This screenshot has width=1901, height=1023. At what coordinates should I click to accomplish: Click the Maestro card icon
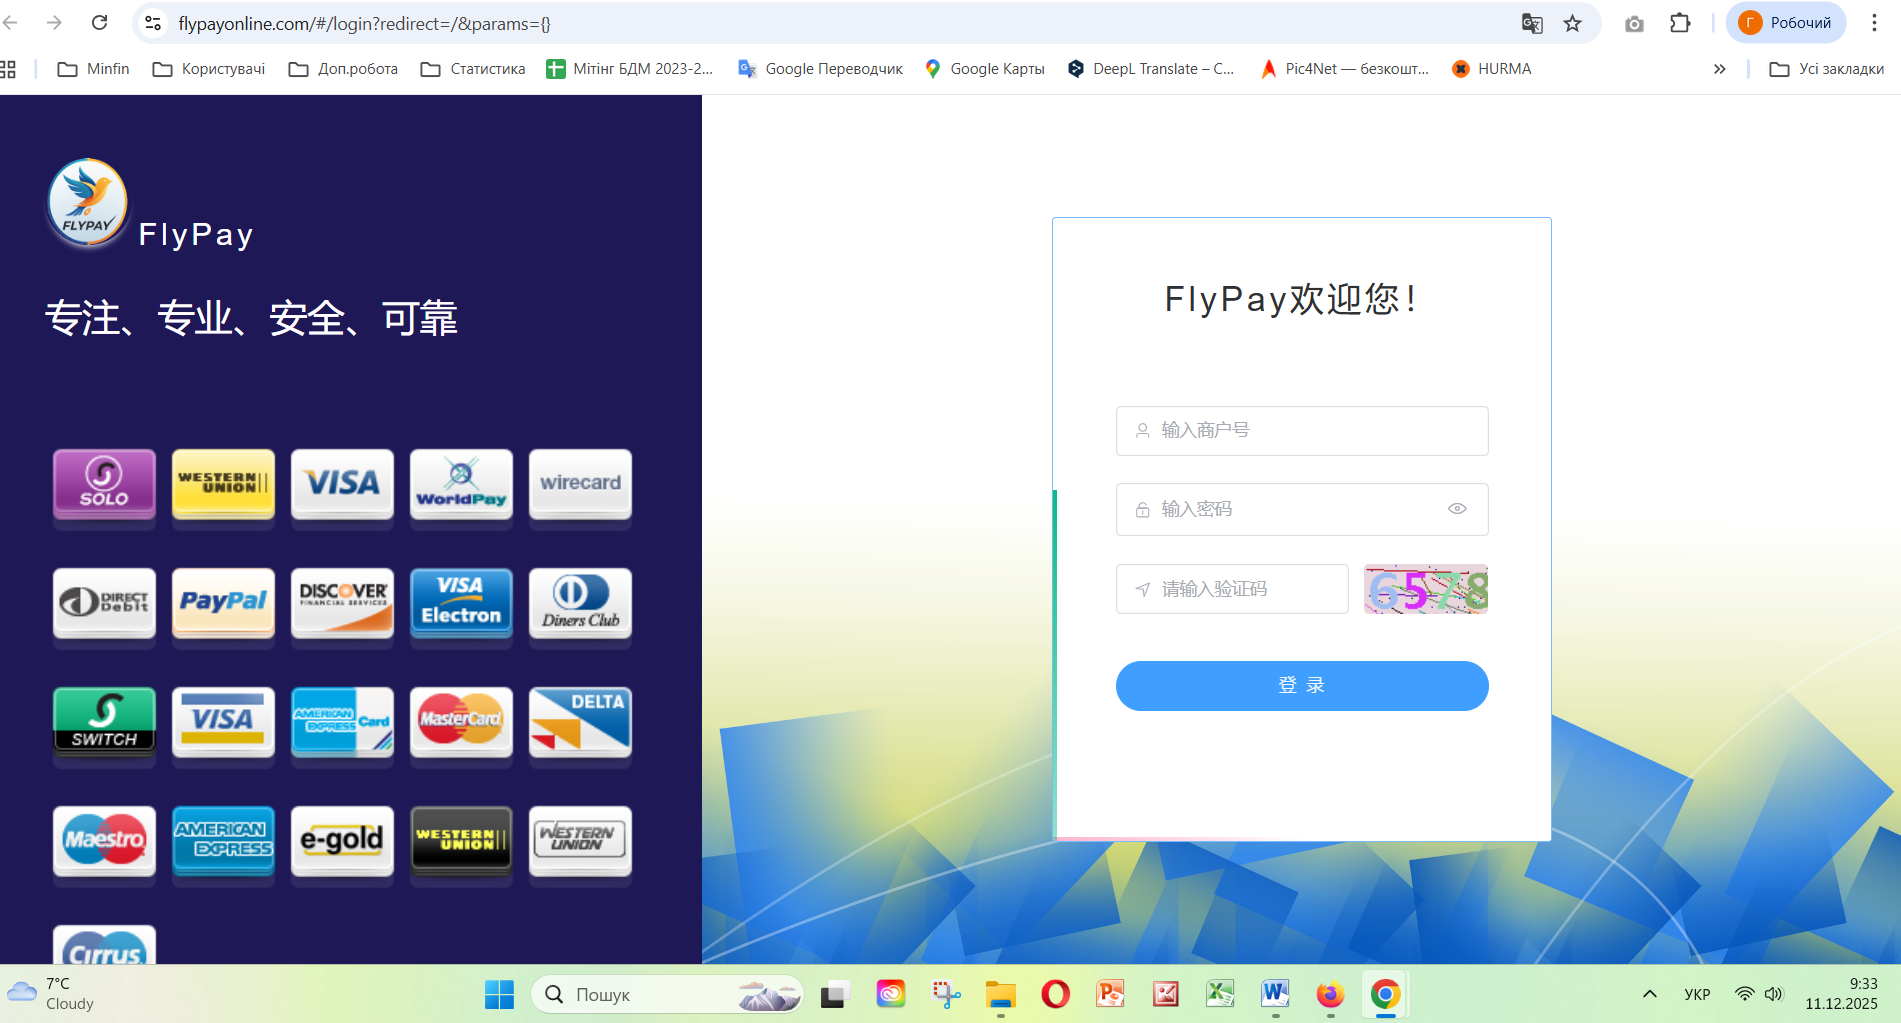(104, 841)
